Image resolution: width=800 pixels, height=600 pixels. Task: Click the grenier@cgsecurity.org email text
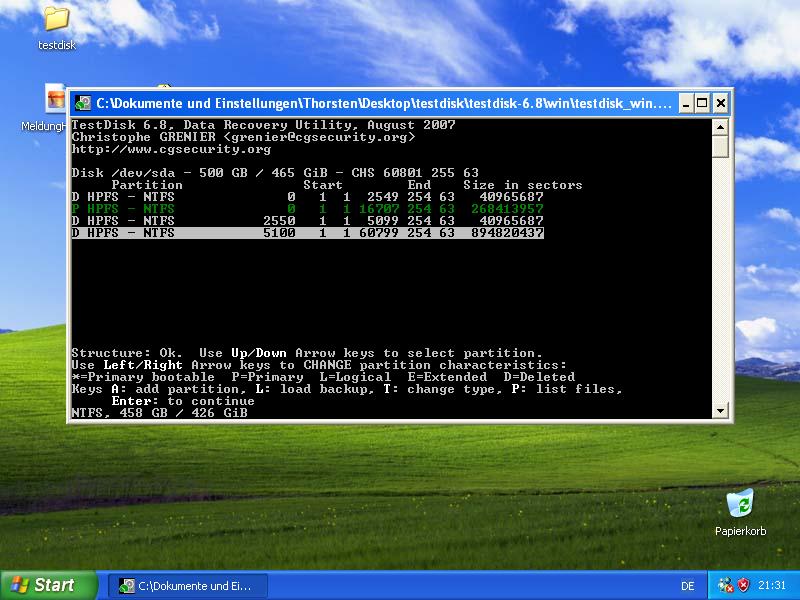(x=319, y=137)
